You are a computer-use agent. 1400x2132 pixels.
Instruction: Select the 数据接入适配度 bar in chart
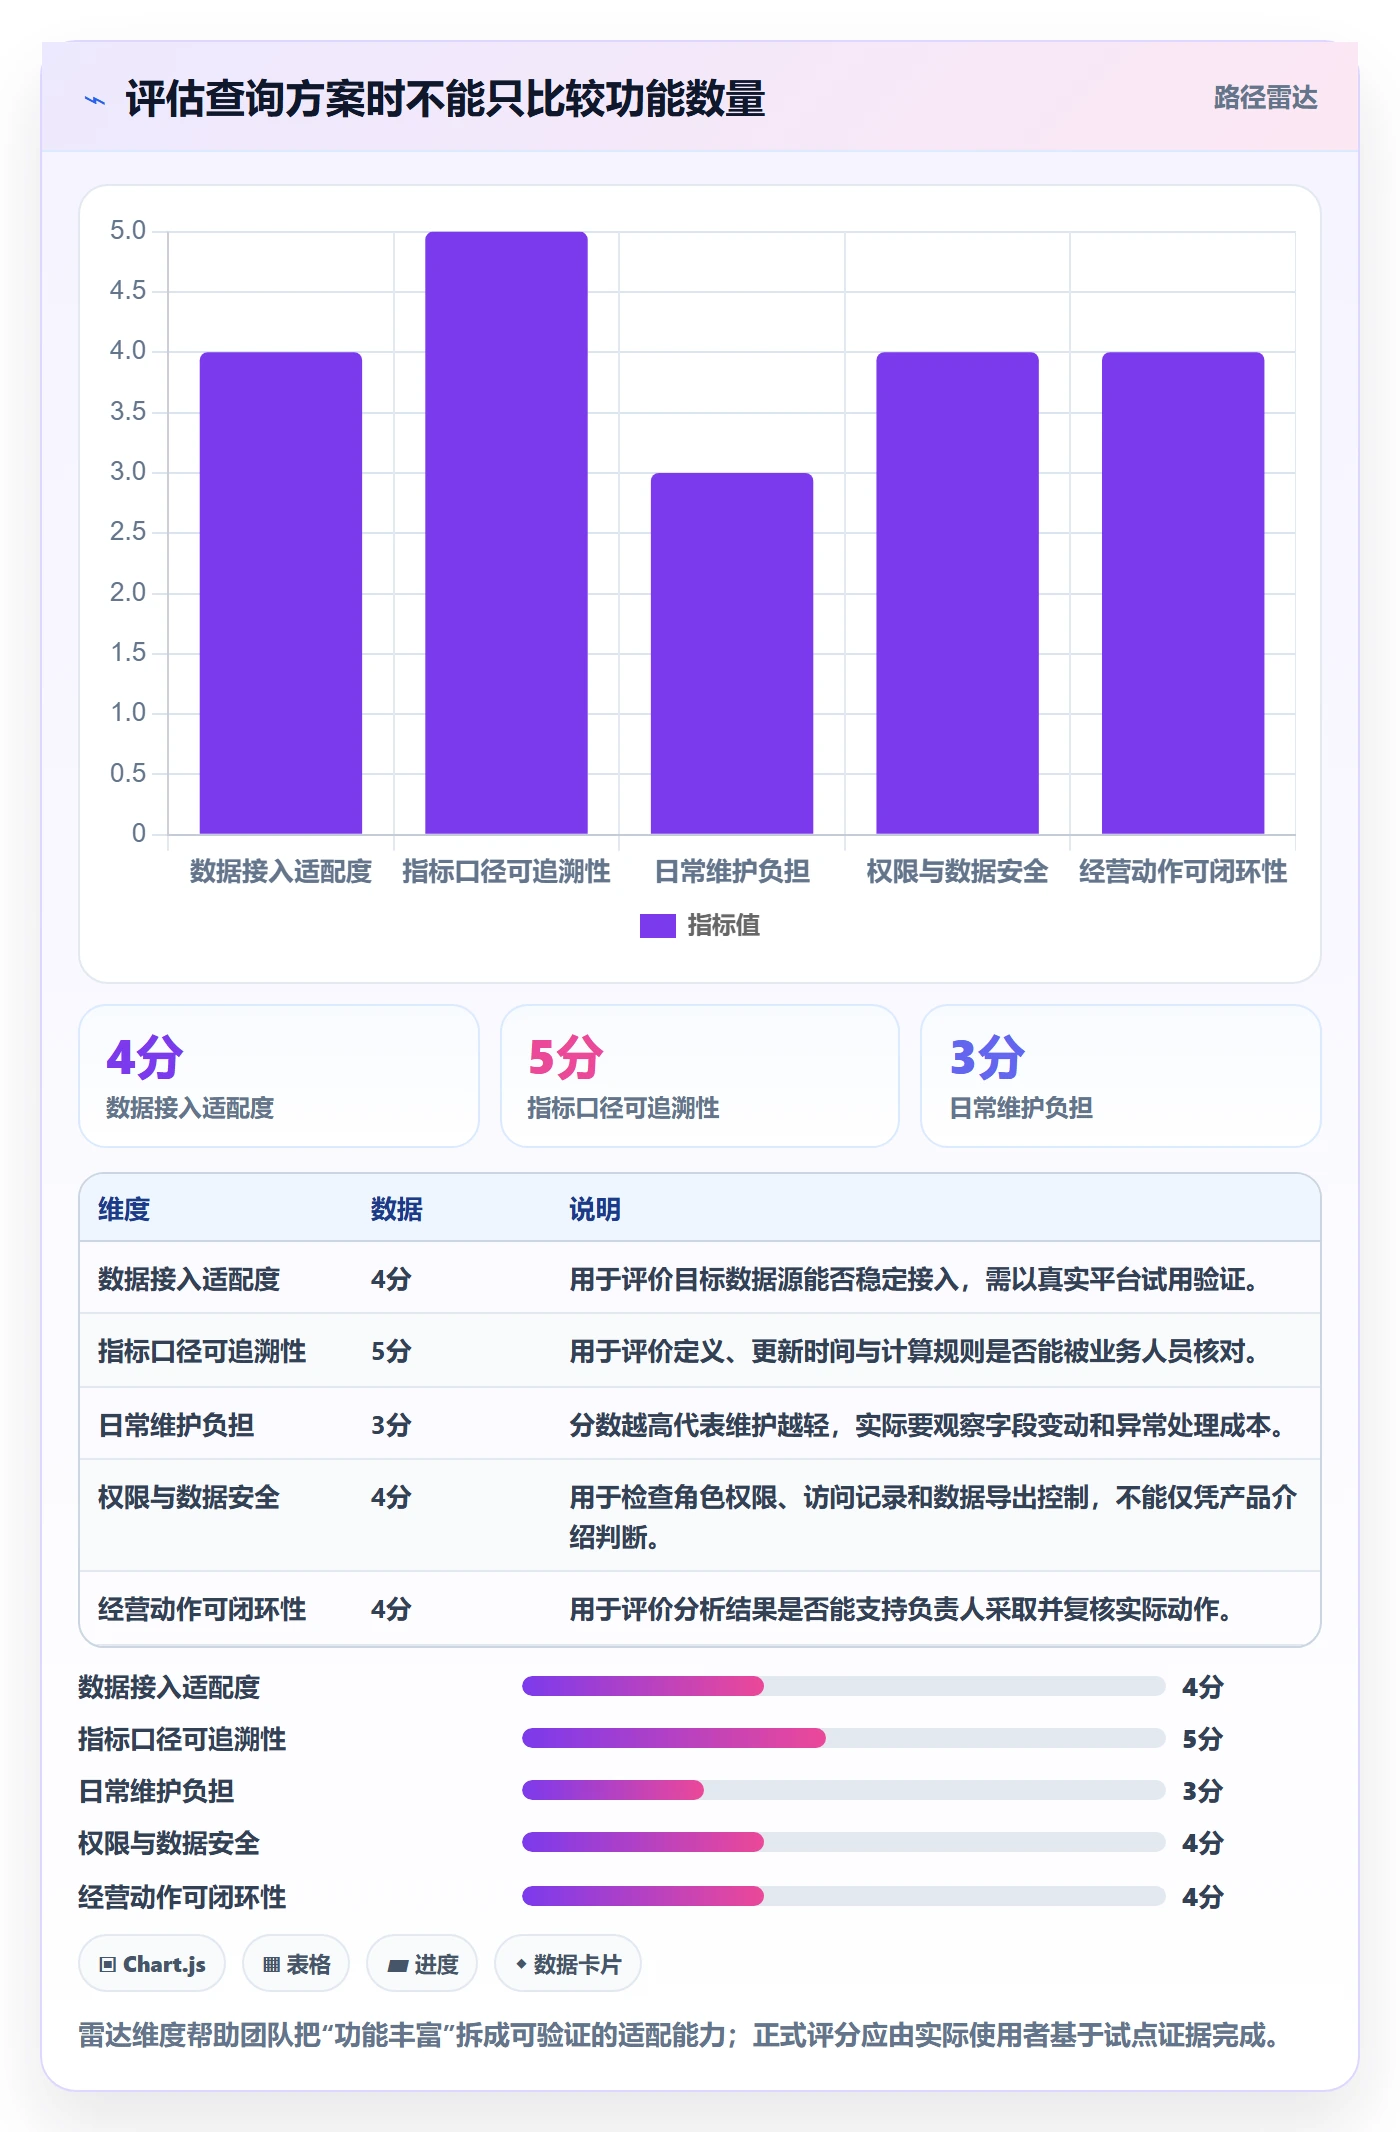[281, 593]
